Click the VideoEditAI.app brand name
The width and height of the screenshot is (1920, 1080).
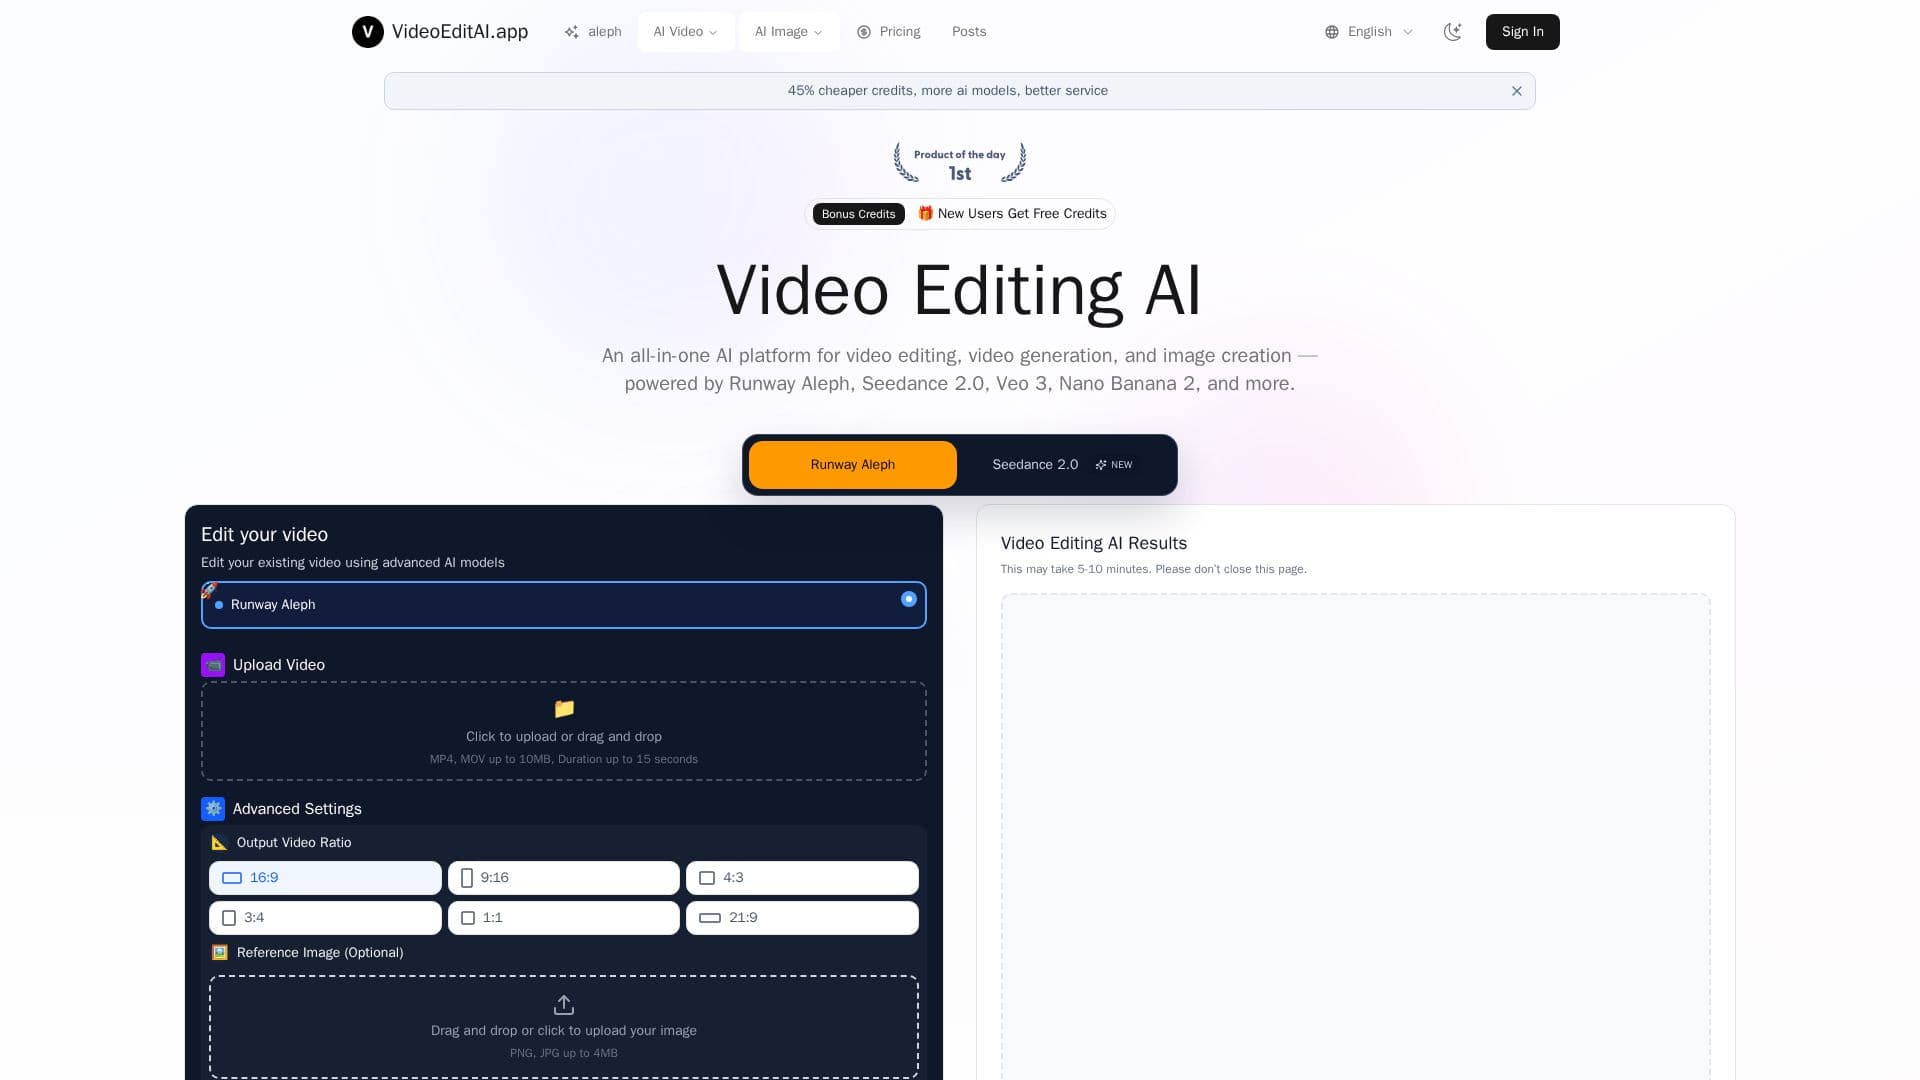tap(460, 32)
